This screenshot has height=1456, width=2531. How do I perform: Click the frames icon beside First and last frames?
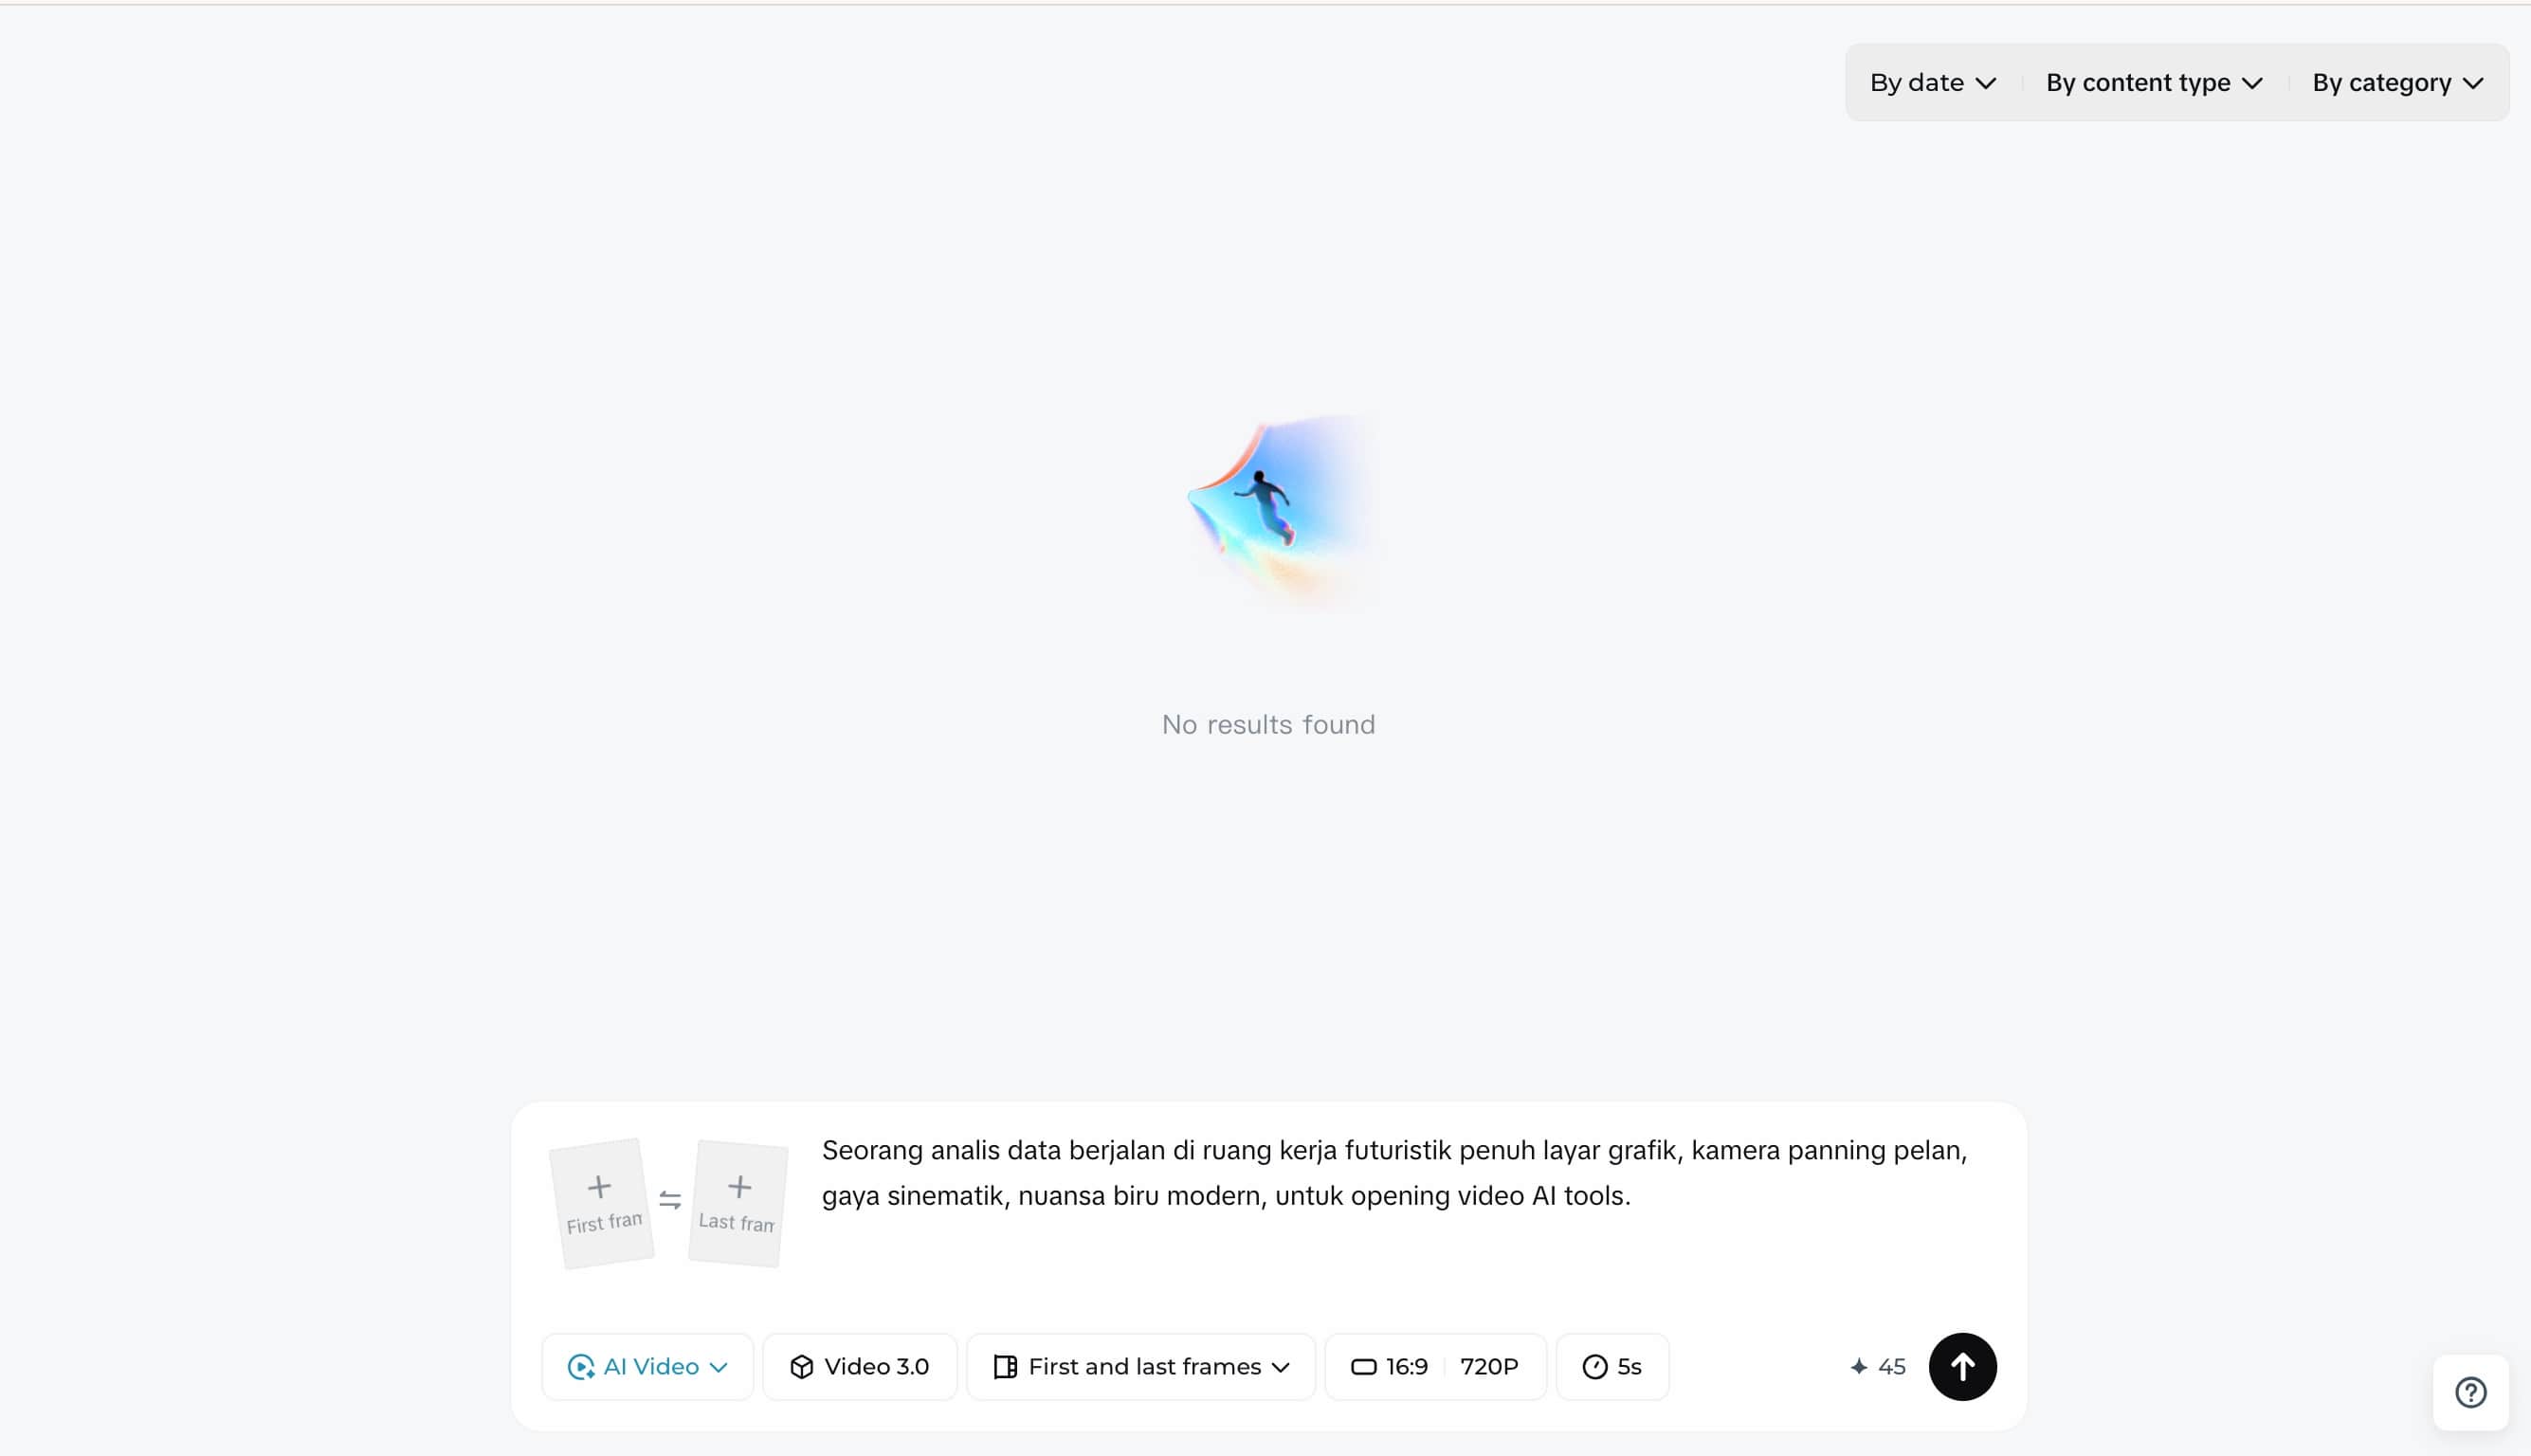(x=1005, y=1366)
